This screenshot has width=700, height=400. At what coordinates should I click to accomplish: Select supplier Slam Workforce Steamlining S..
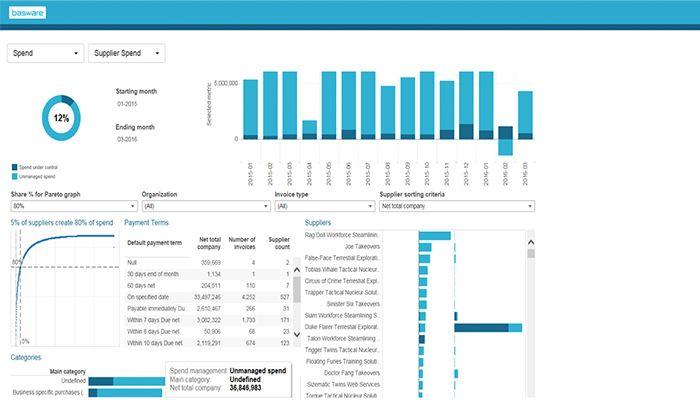[342, 316]
